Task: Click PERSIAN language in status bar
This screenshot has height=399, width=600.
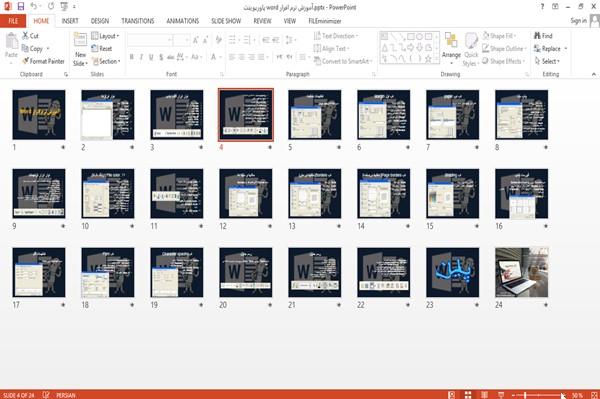Action: click(65, 395)
